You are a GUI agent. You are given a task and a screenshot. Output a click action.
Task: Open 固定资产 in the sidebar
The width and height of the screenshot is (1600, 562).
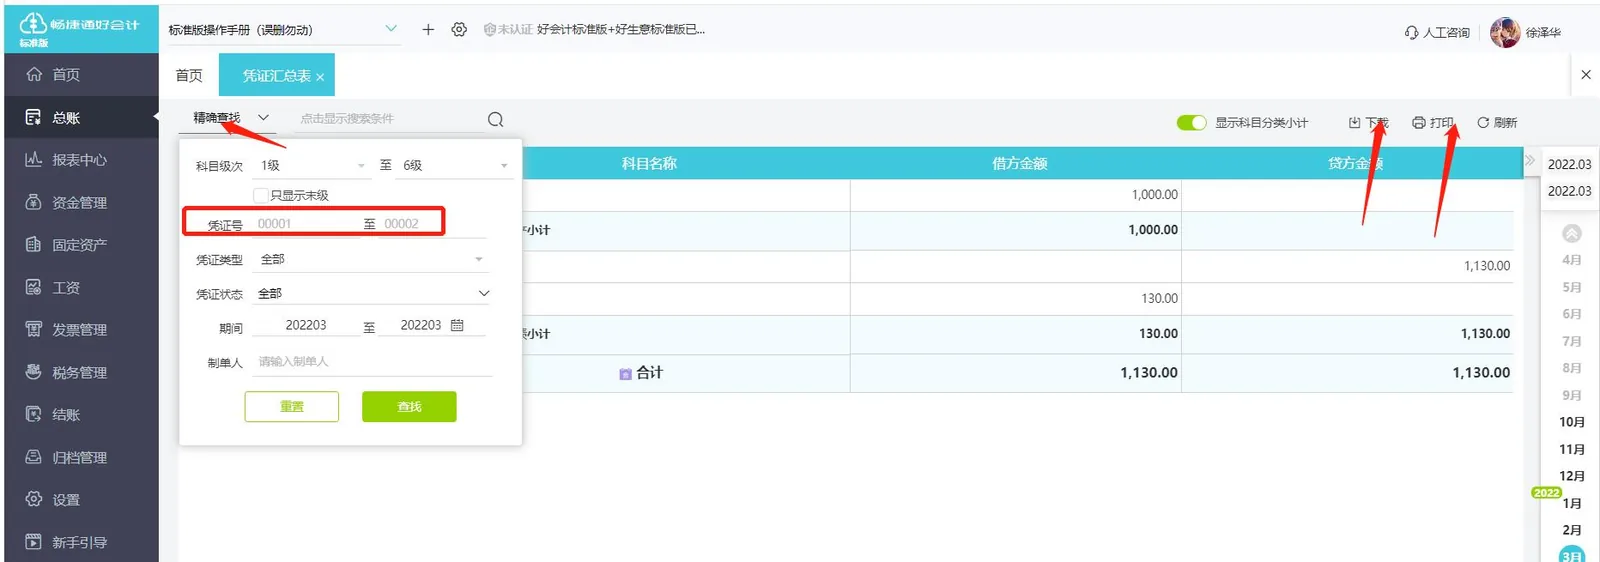[x=81, y=244]
